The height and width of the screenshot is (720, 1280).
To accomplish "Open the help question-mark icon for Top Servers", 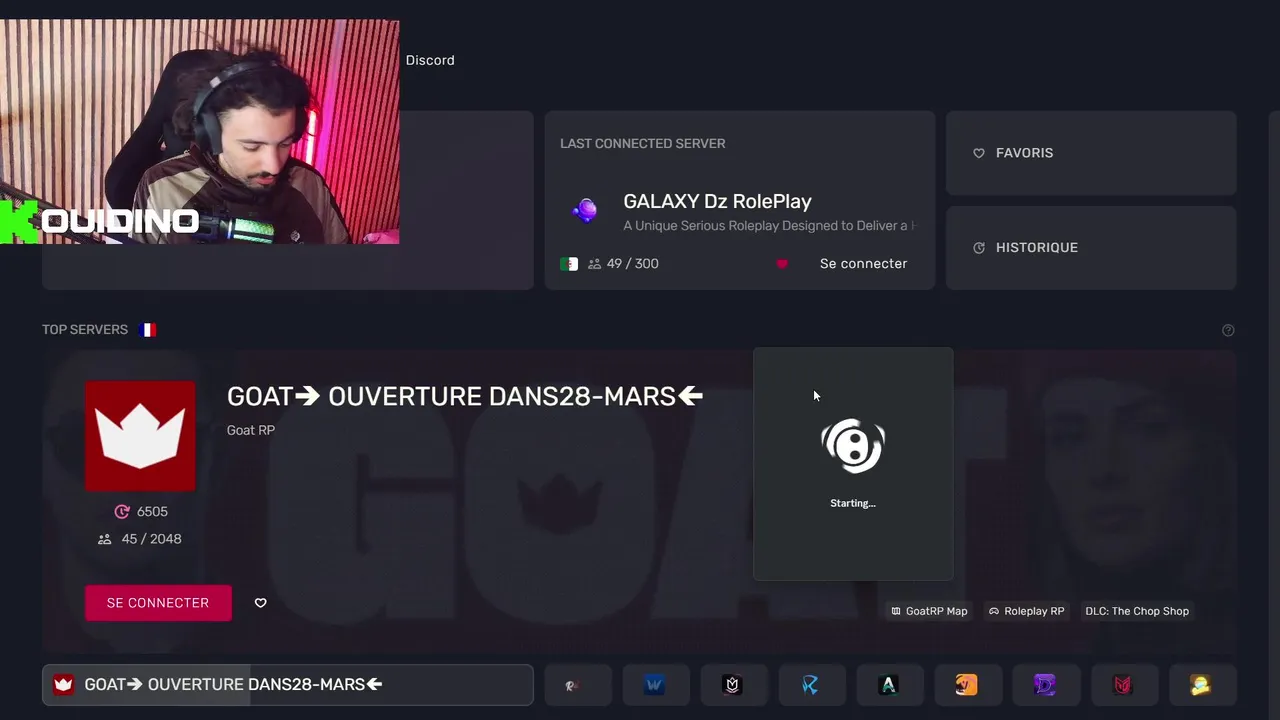I will point(1228,330).
